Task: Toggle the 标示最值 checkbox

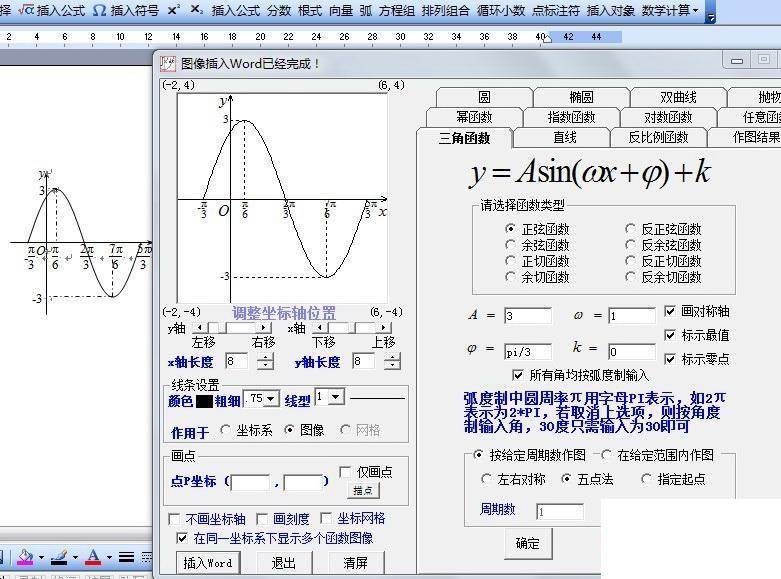Action: click(x=670, y=335)
